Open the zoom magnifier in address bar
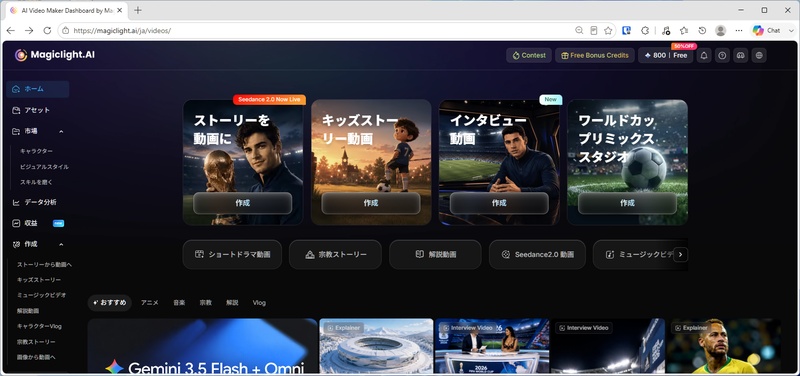Screen dimensions: 800x376 [x=579, y=31]
